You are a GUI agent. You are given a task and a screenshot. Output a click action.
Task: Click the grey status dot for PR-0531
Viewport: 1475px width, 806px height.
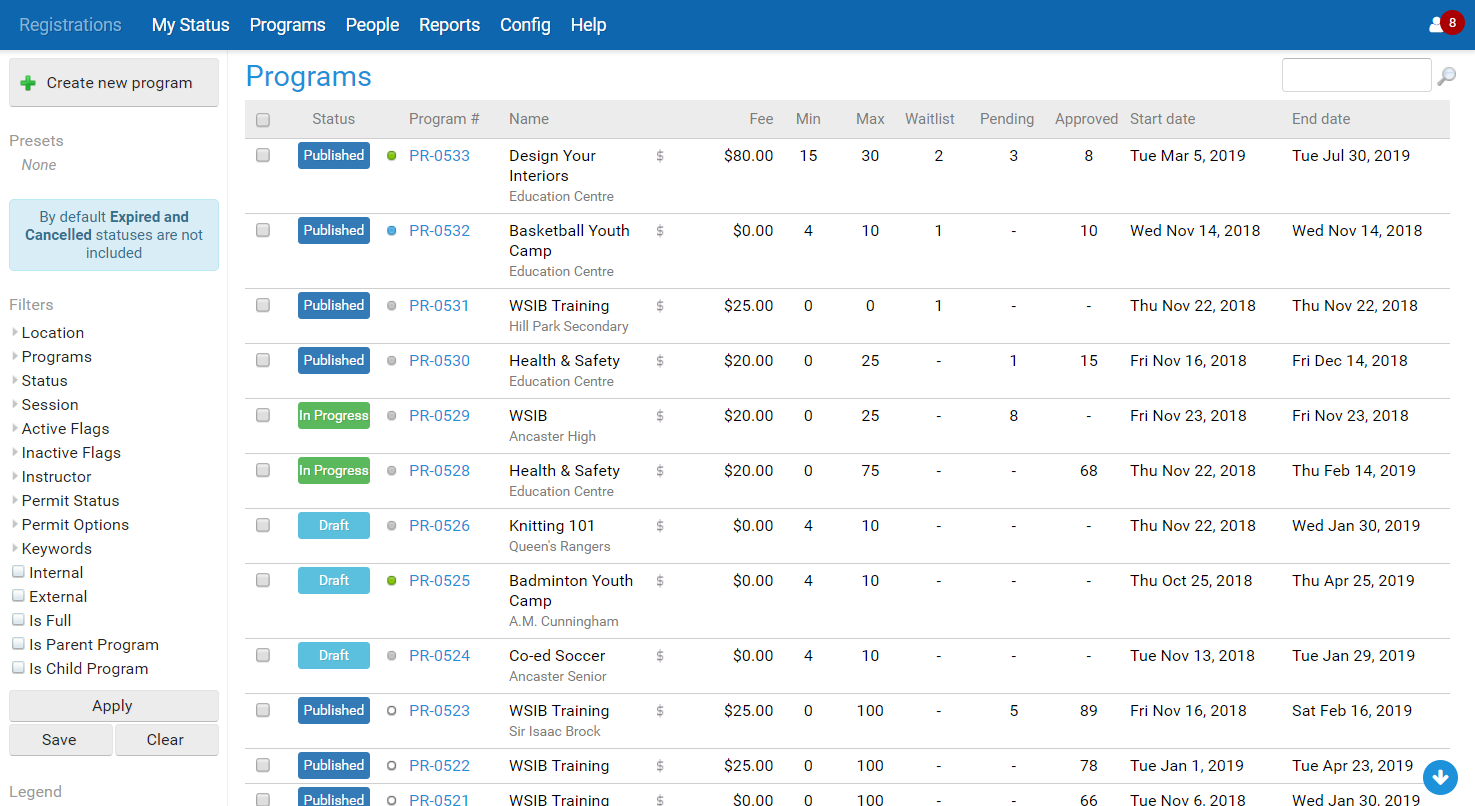pos(392,306)
